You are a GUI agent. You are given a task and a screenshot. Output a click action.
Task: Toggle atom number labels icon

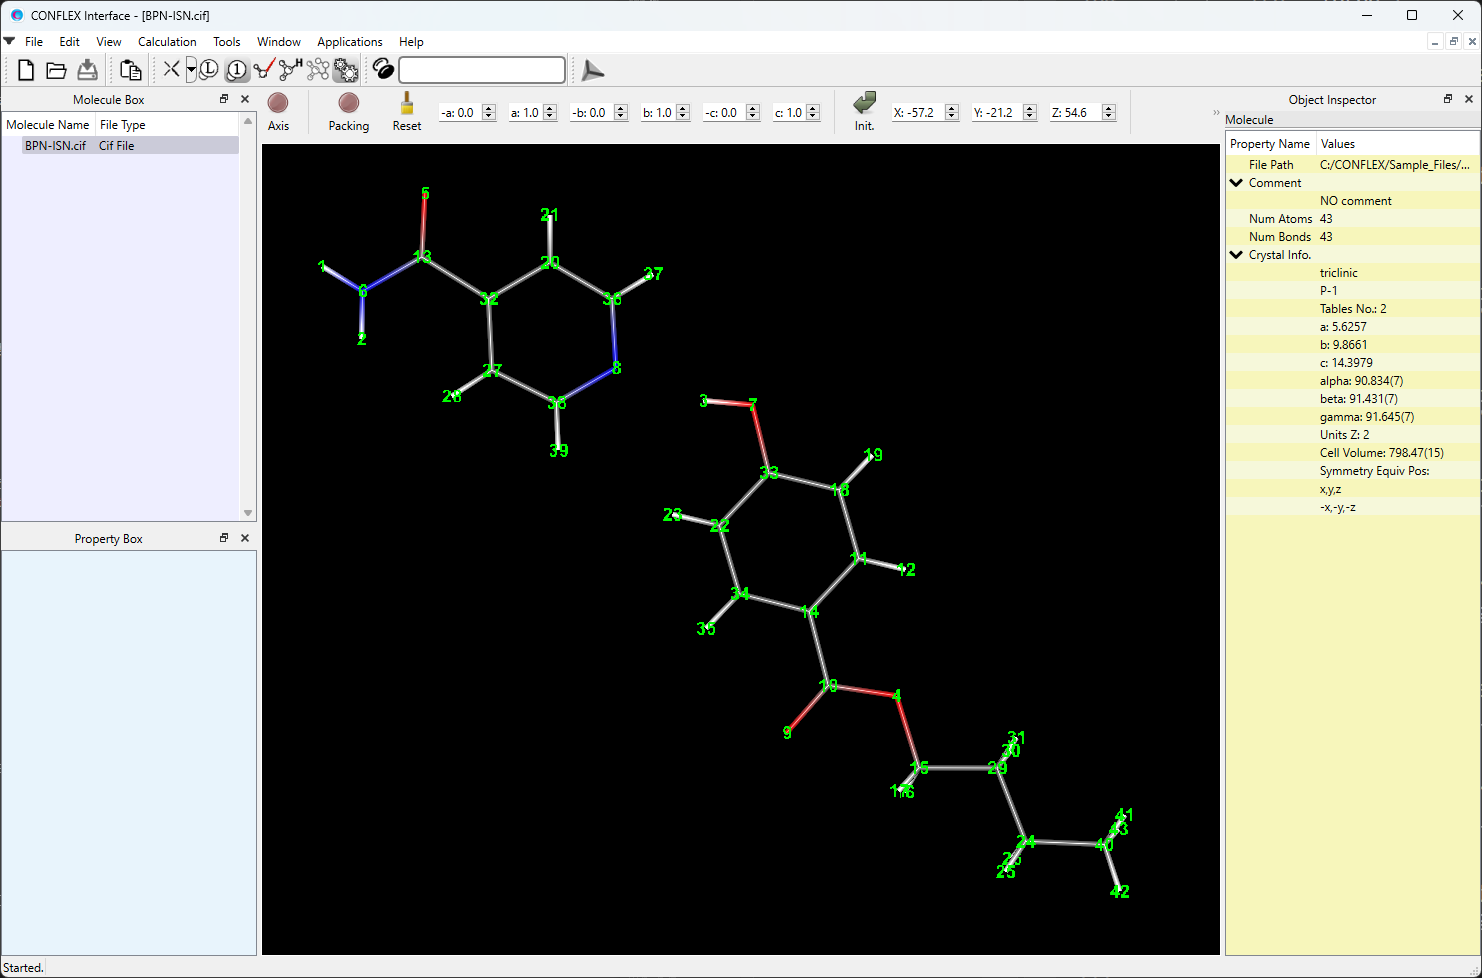[x=237, y=70]
